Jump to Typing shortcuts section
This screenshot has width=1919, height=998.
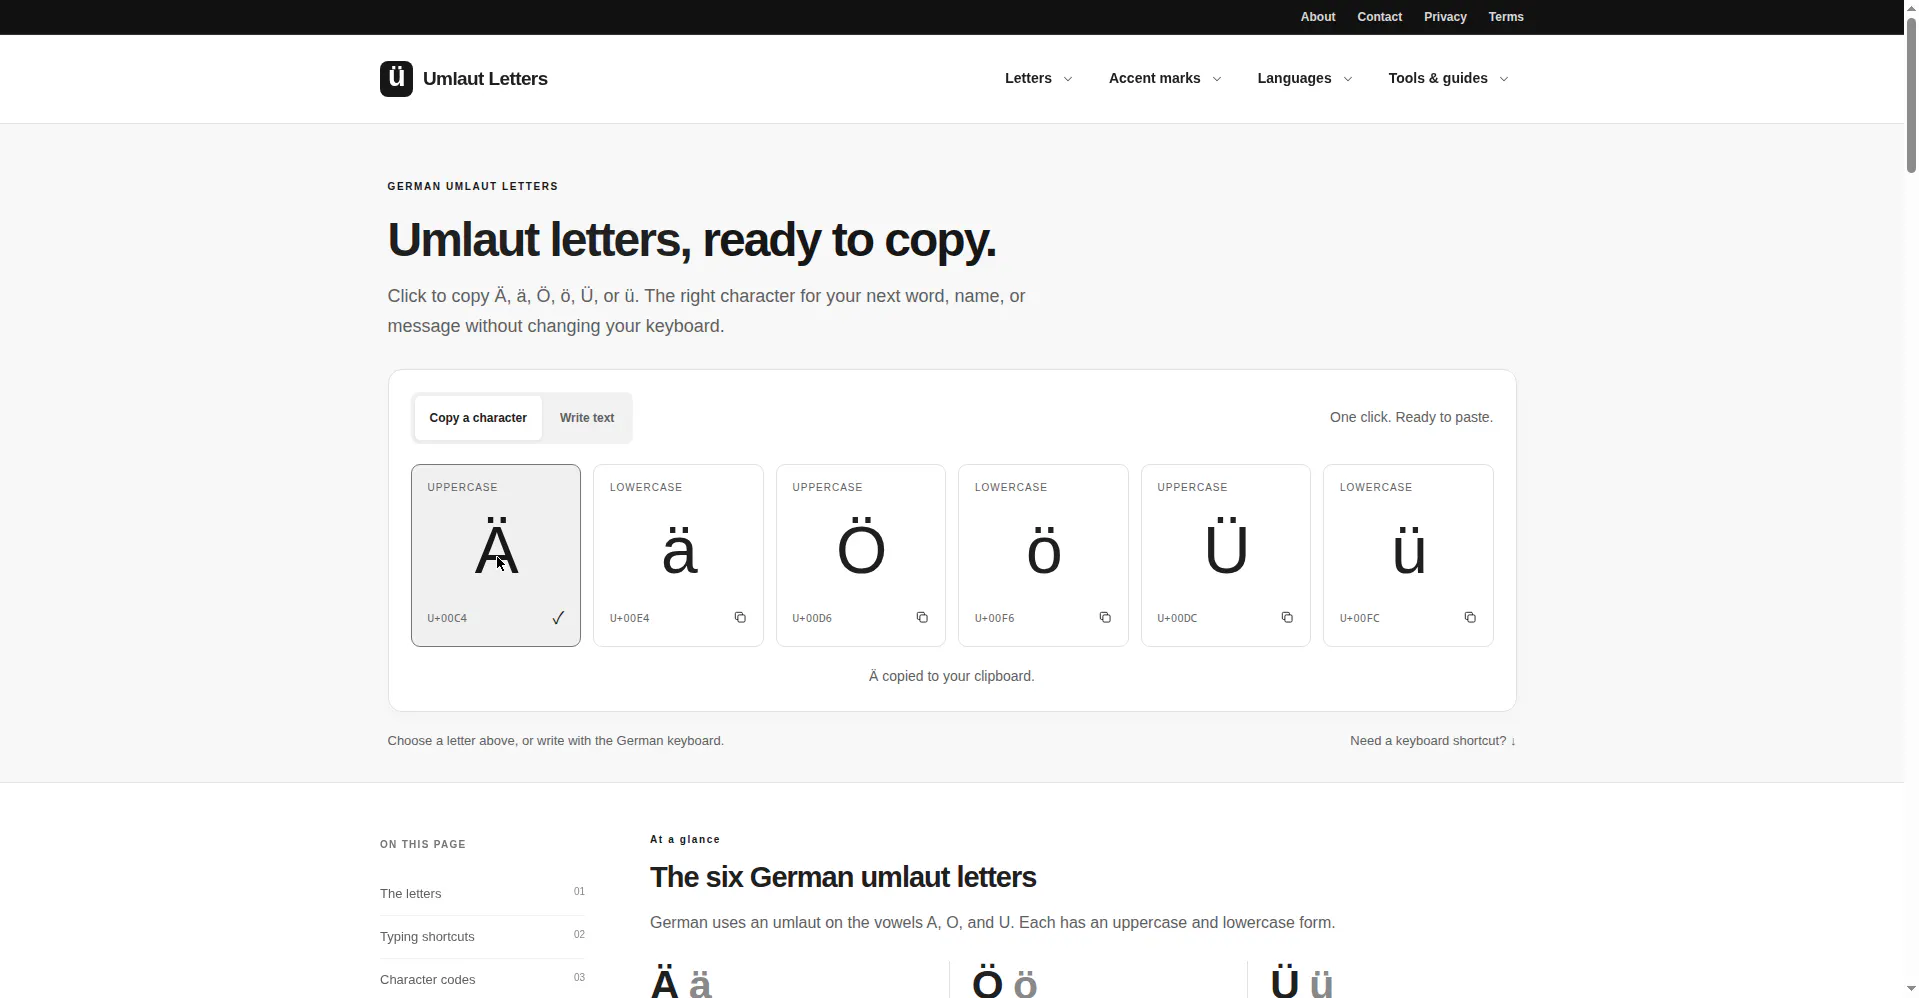click(x=482, y=937)
